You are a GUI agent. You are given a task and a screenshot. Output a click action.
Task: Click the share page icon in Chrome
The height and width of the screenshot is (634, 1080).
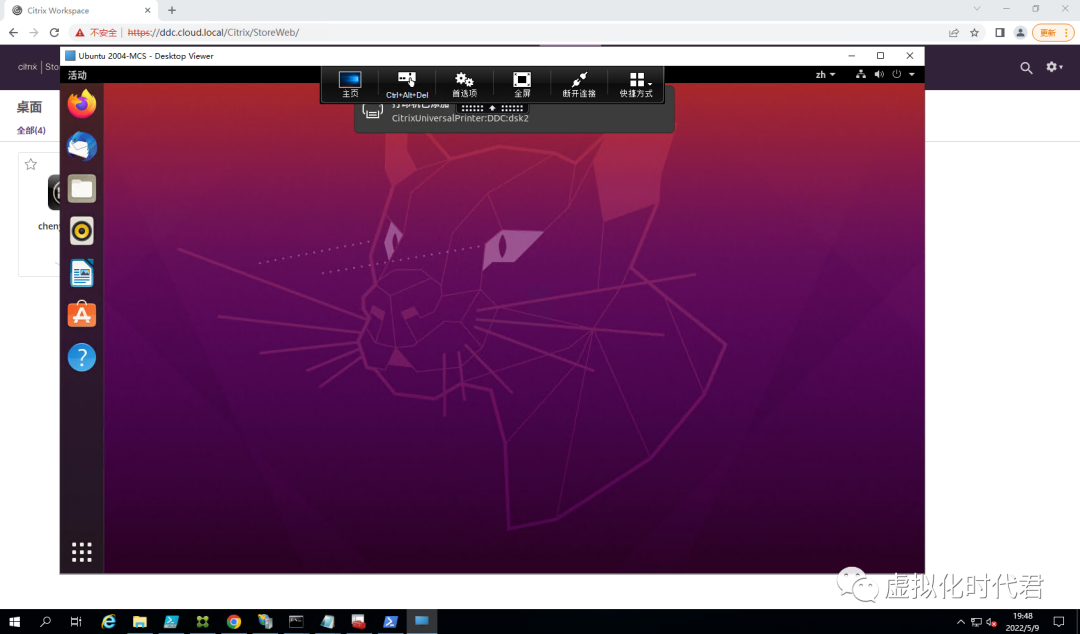[x=954, y=32]
